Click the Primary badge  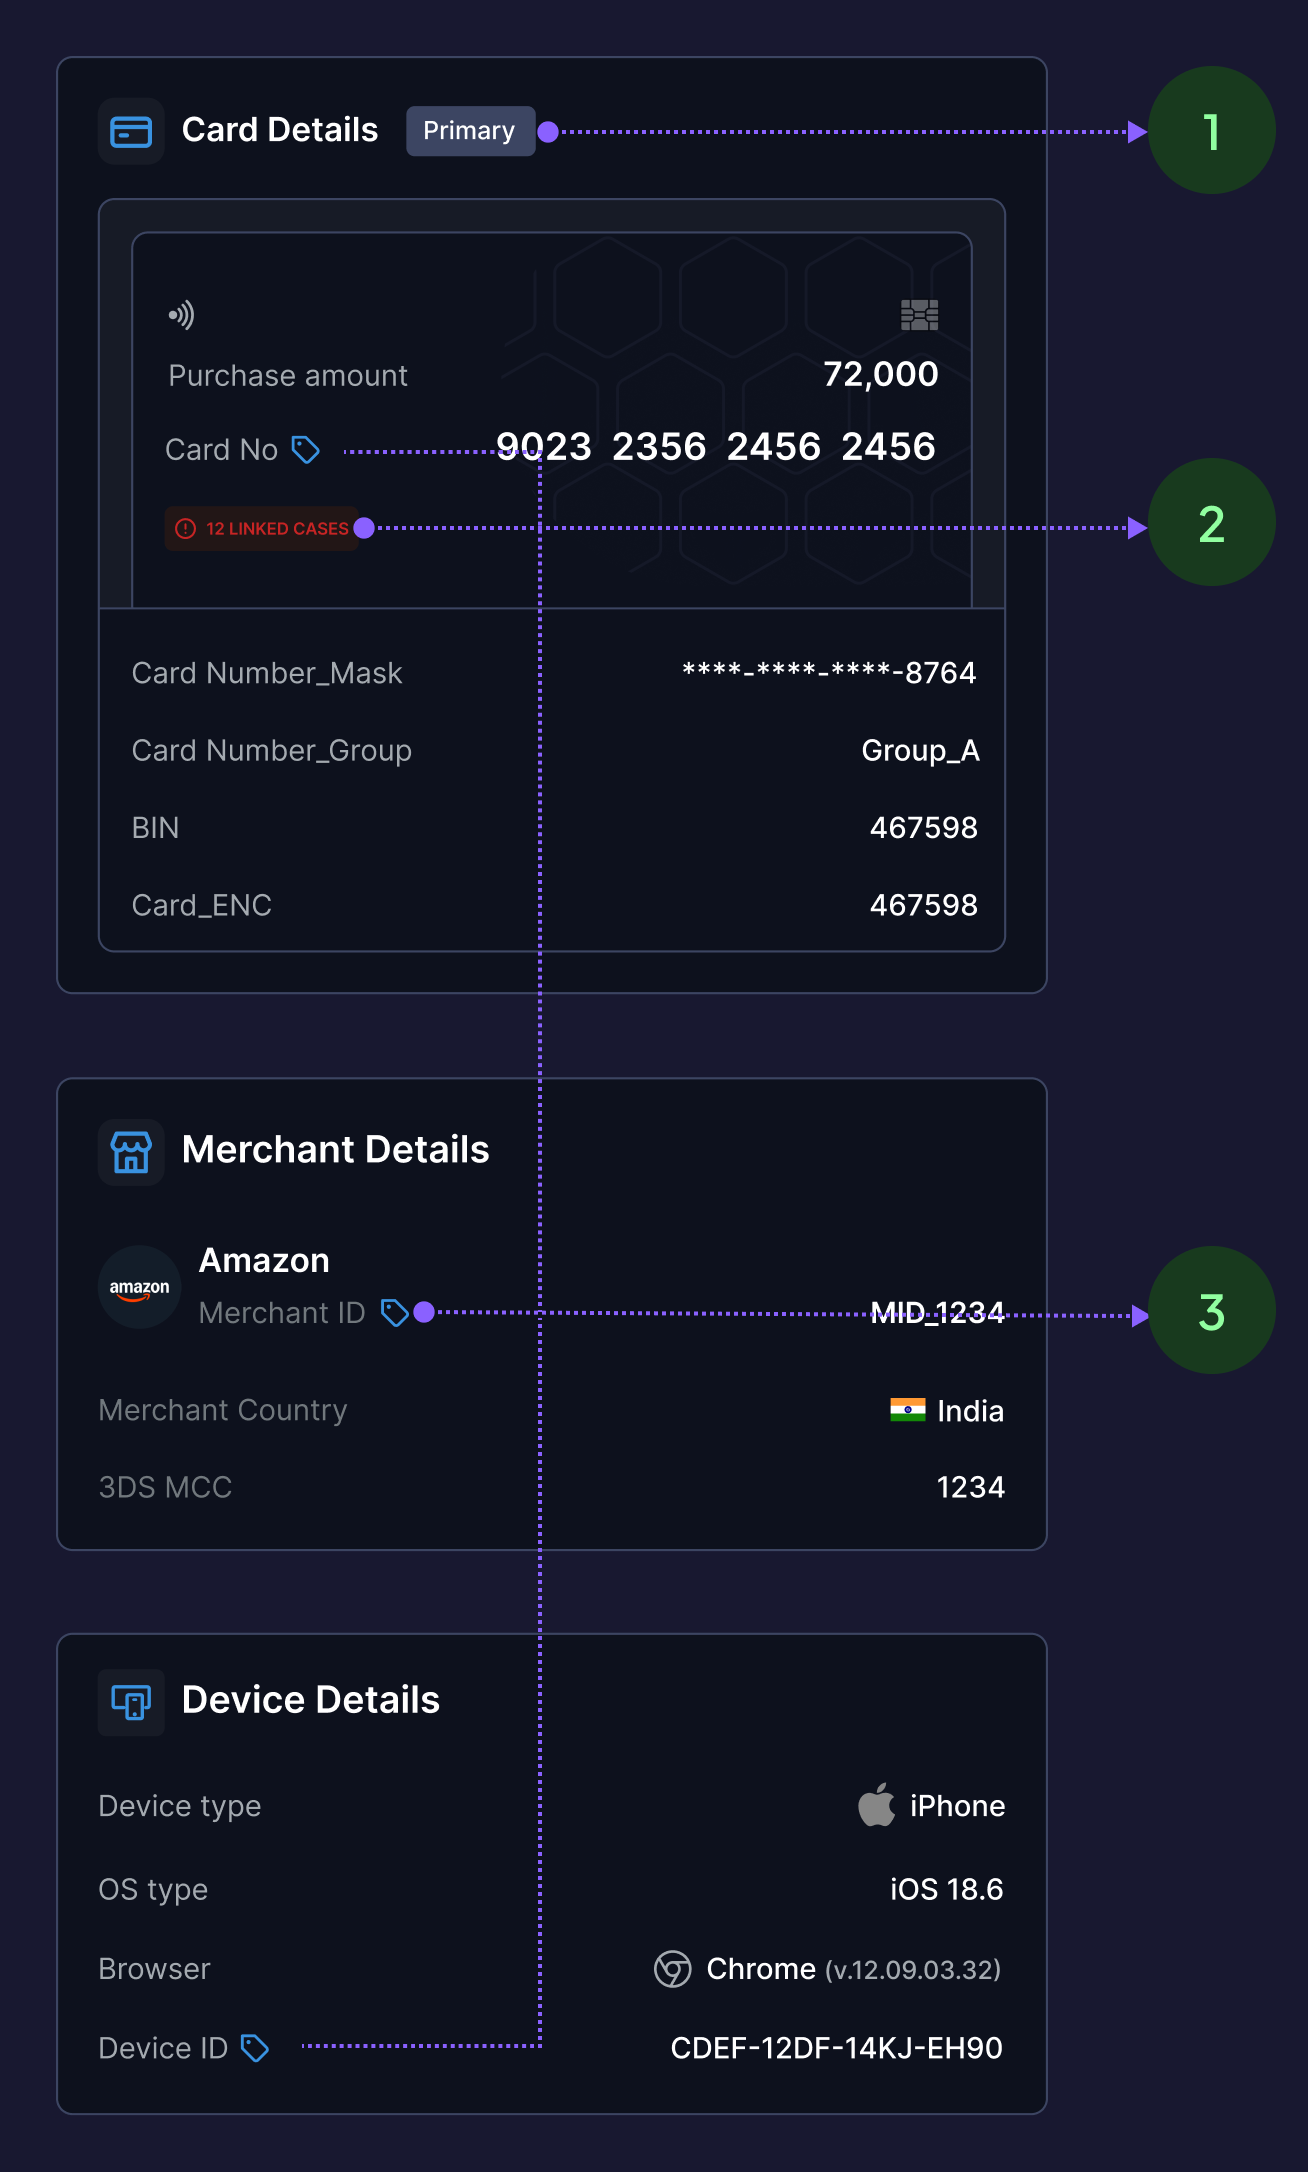point(469,131)
